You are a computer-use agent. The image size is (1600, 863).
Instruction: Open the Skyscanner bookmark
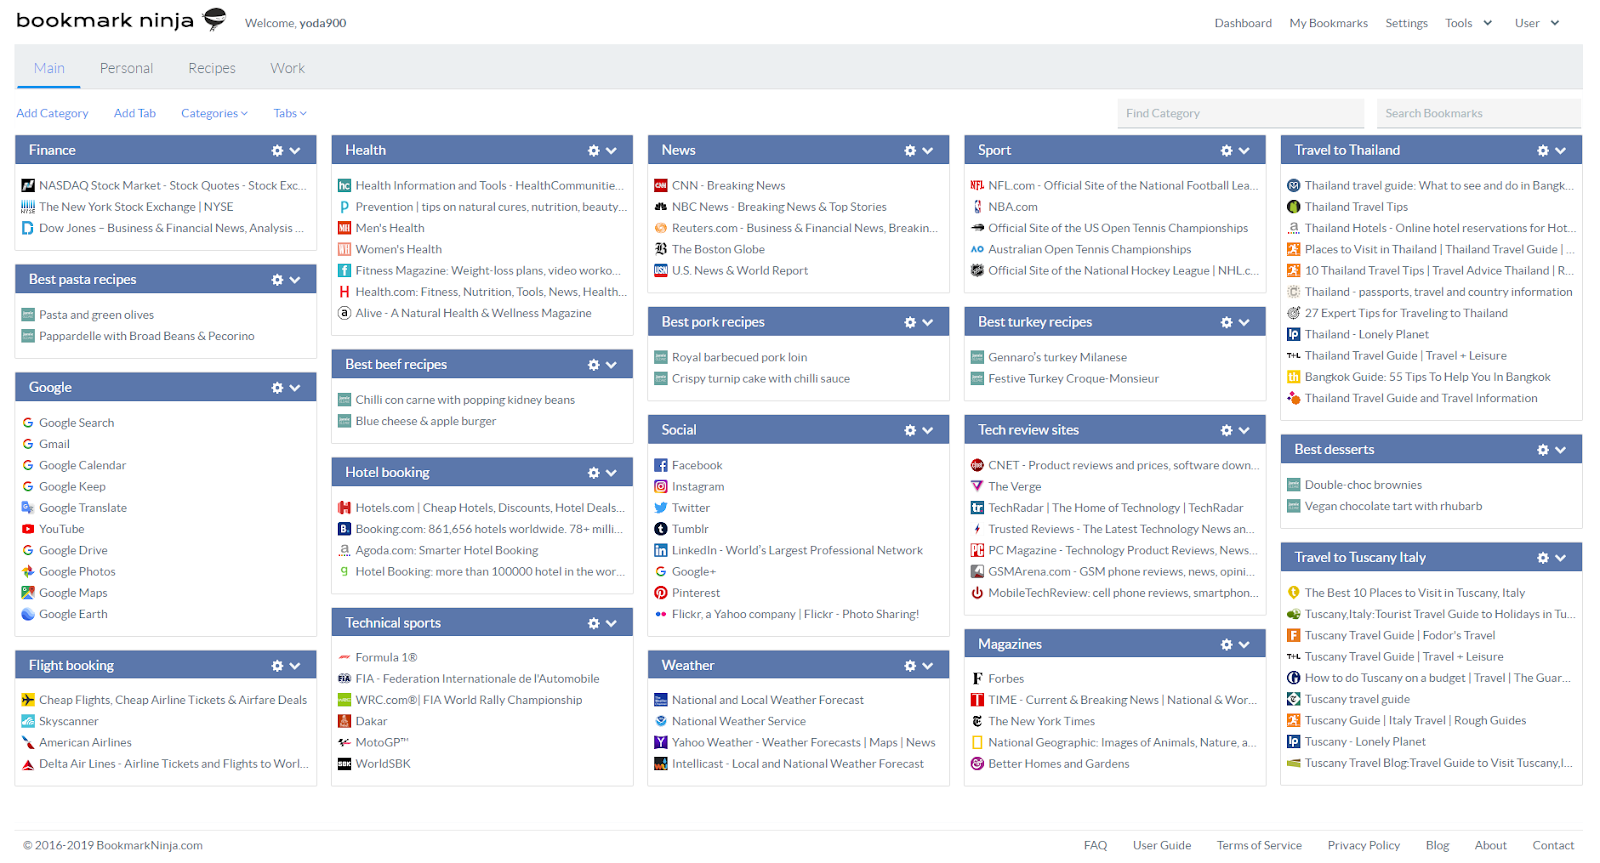pos(68,721)
